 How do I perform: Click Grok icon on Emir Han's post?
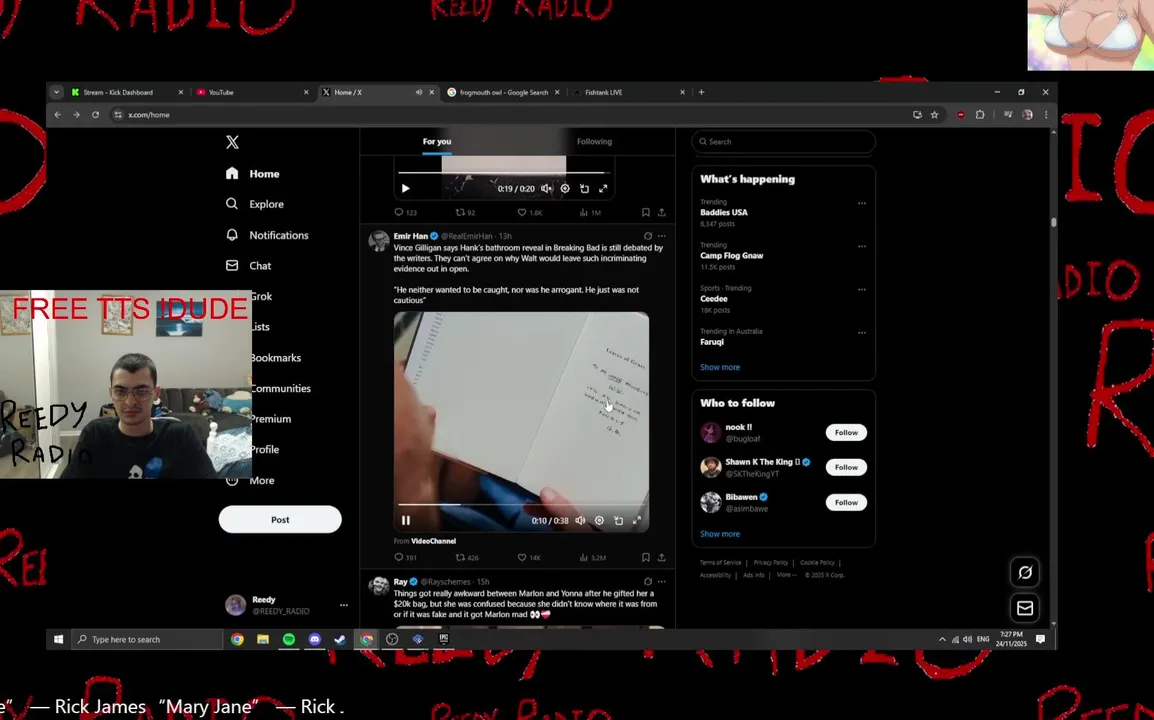648,236
